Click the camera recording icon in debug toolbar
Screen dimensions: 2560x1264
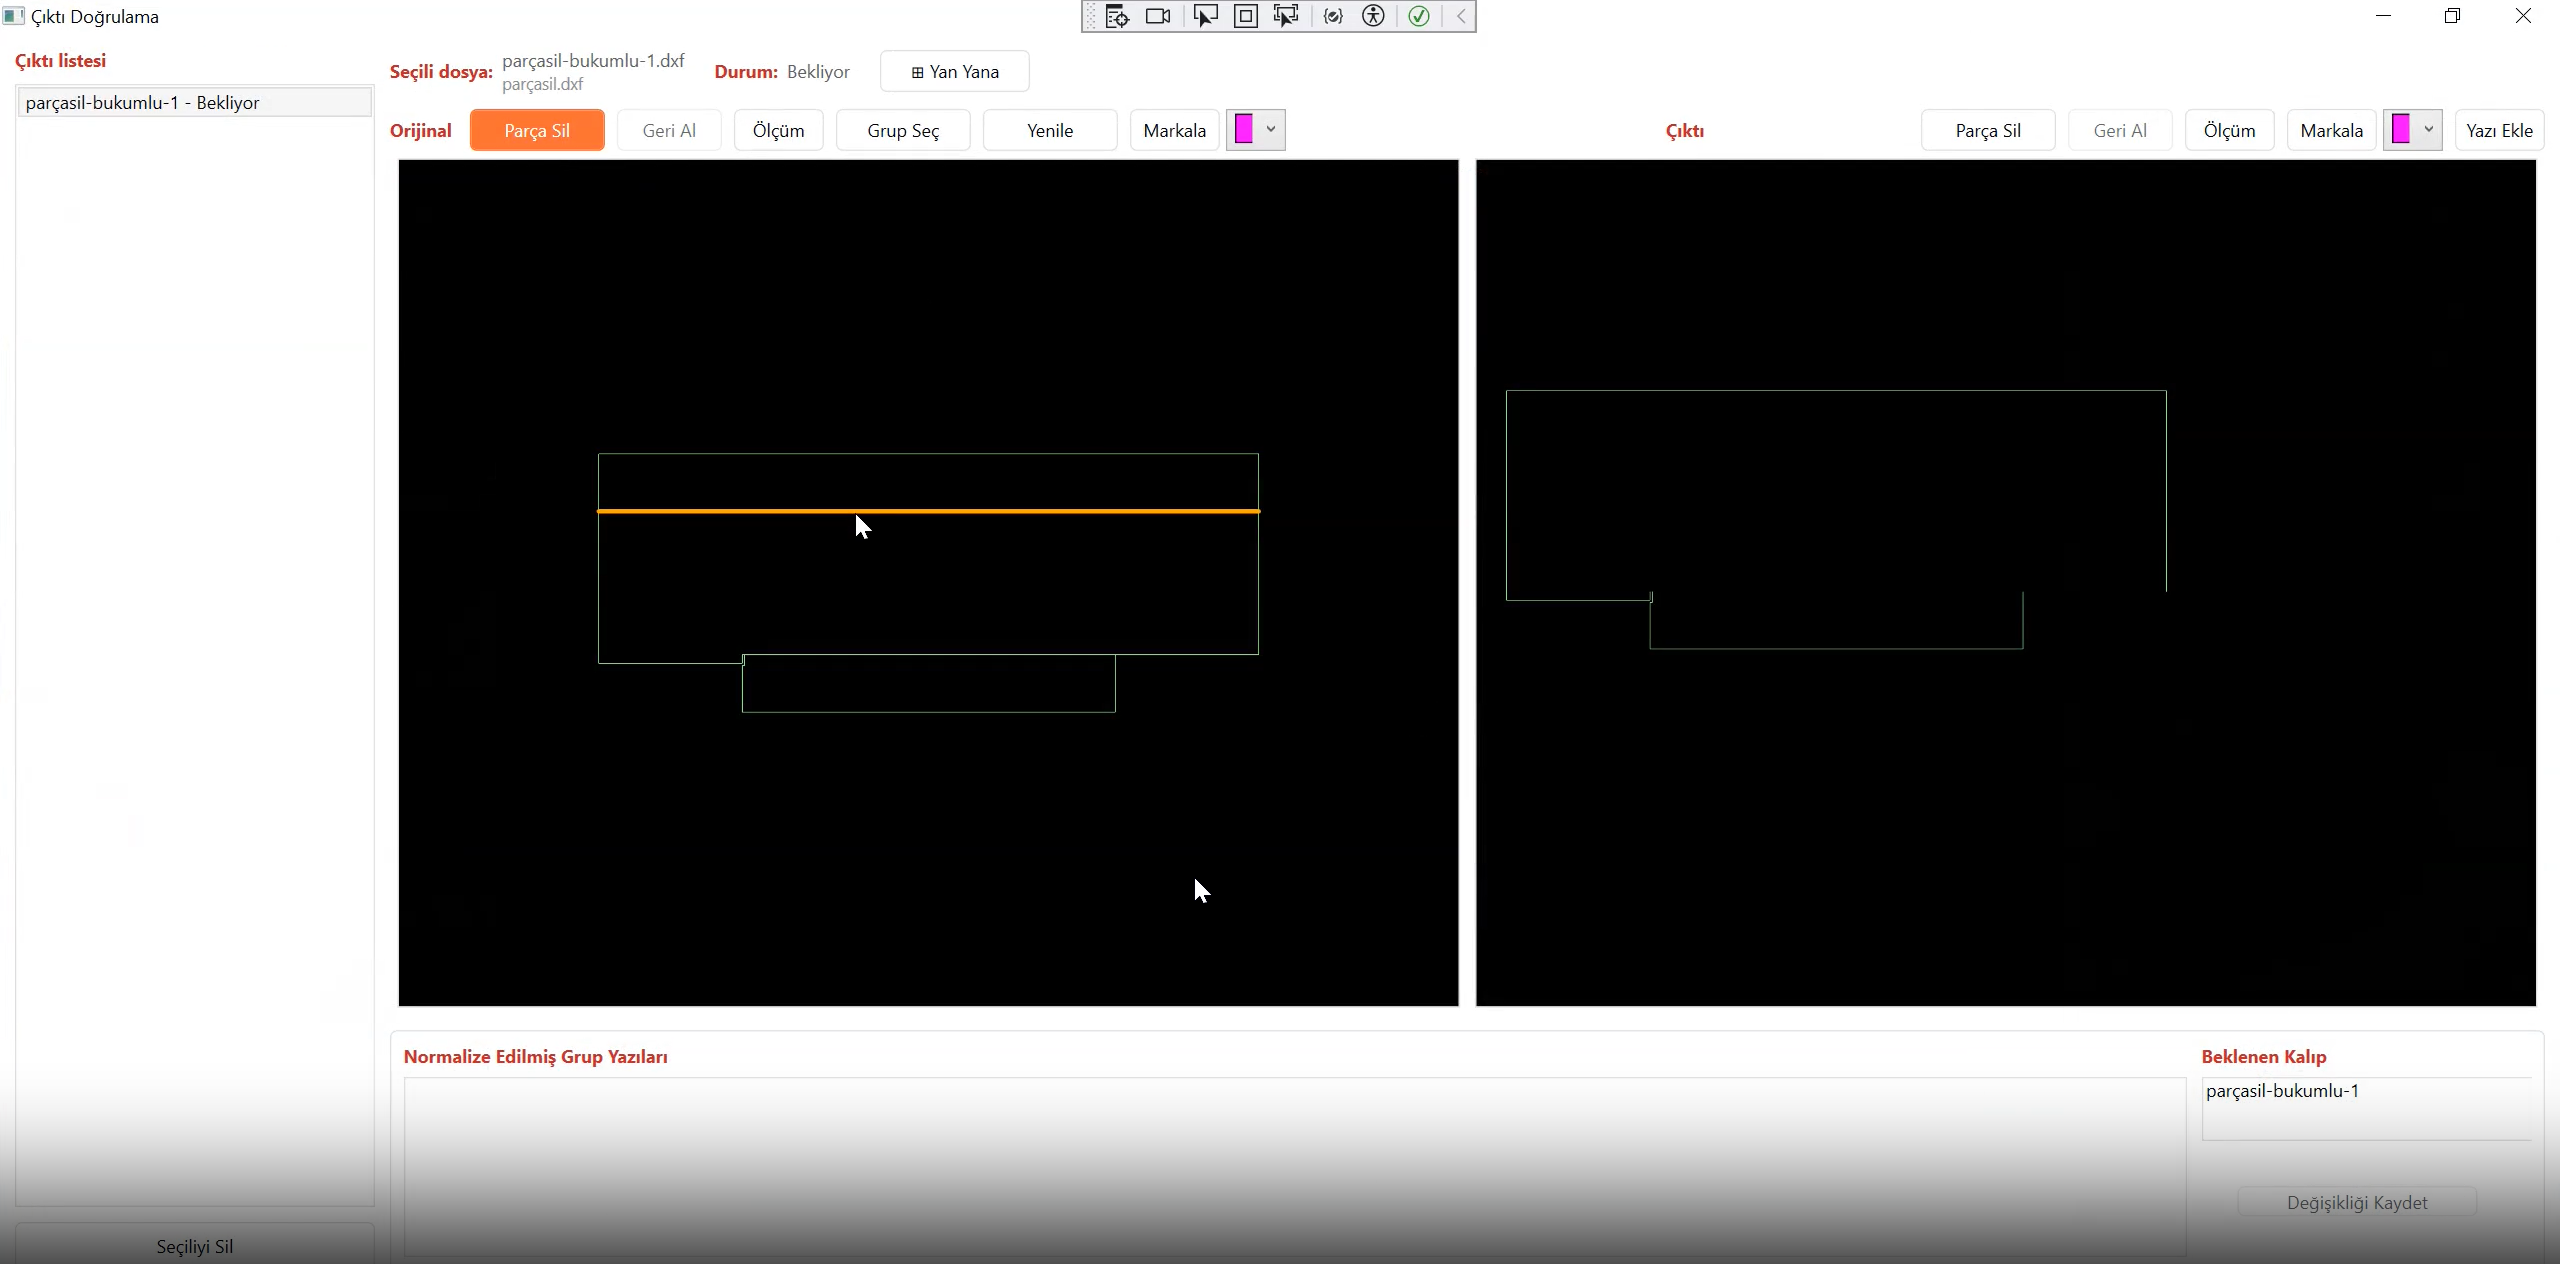(1158, 16)
